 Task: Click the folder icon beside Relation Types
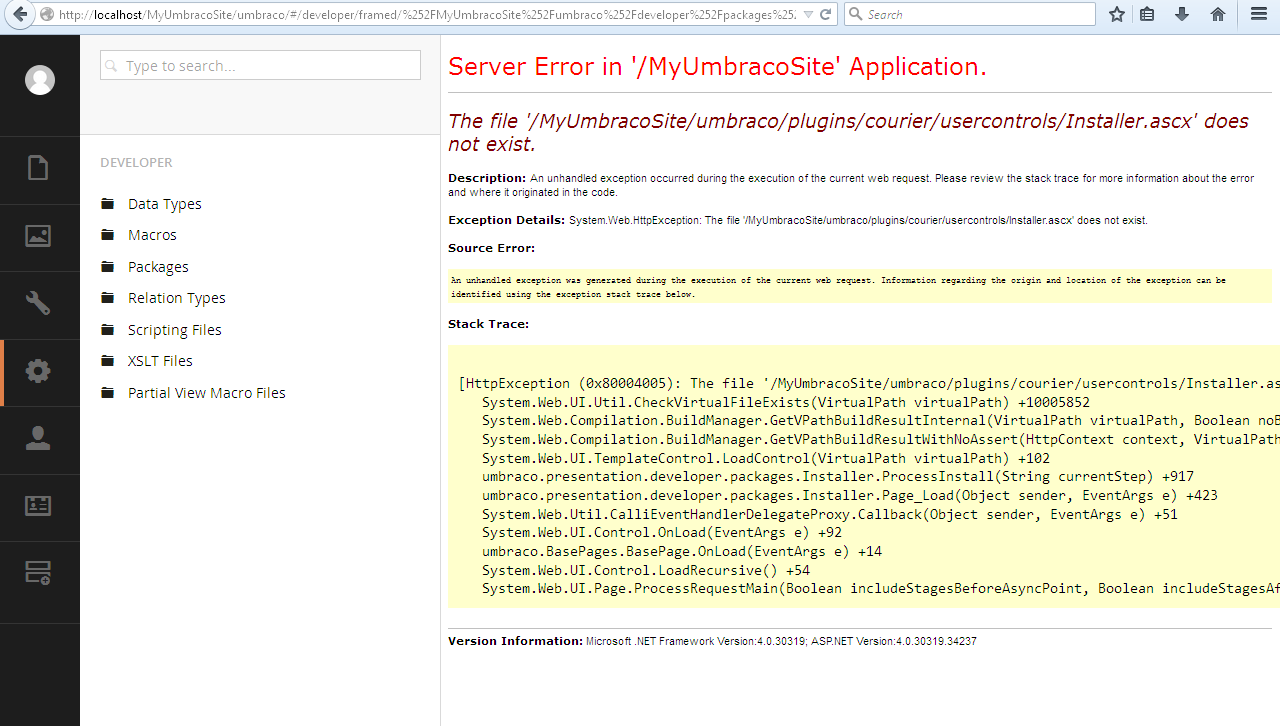(108, 298)
